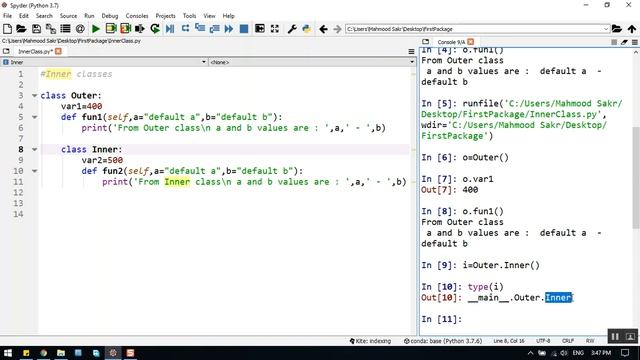The image size is (640, 360).
Task: Go forward with the right arrow
Action: tap(337, 29)
